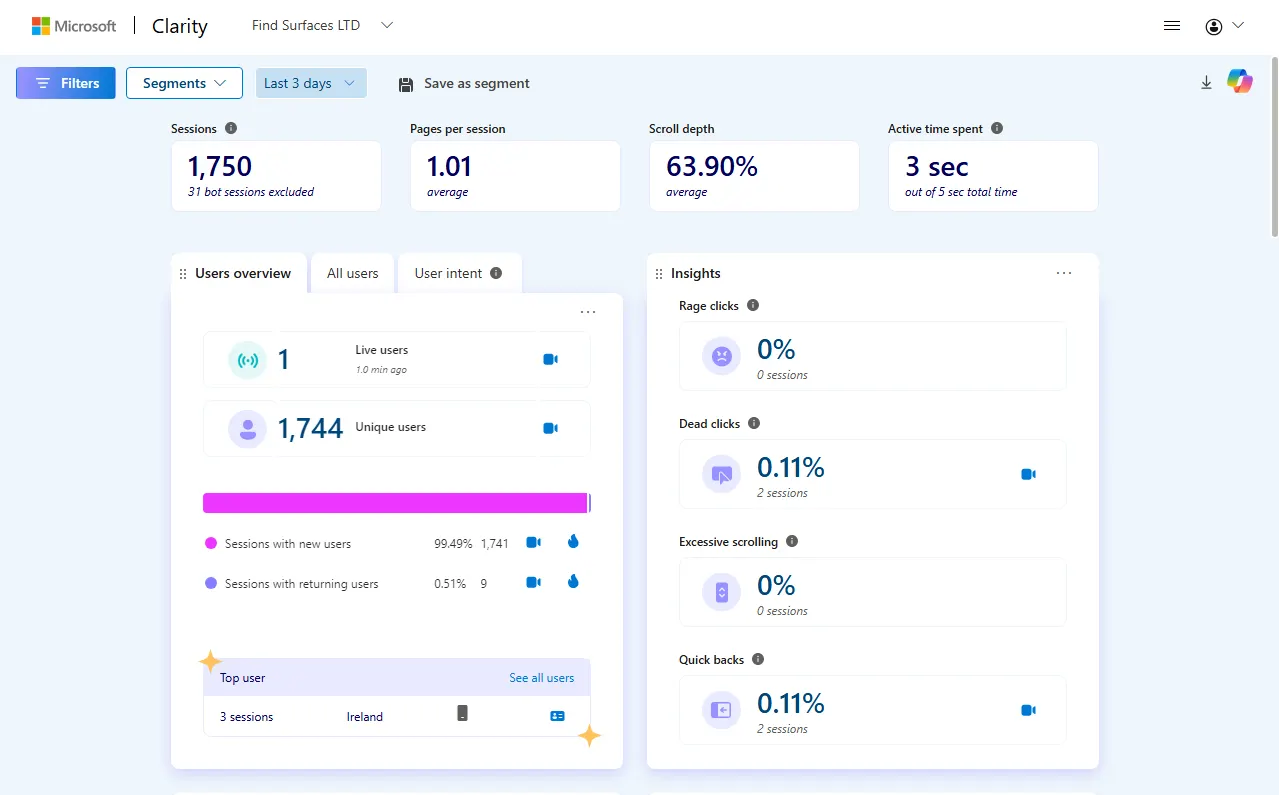Click the Excessive scrolling icon

(x=721, y=592)
